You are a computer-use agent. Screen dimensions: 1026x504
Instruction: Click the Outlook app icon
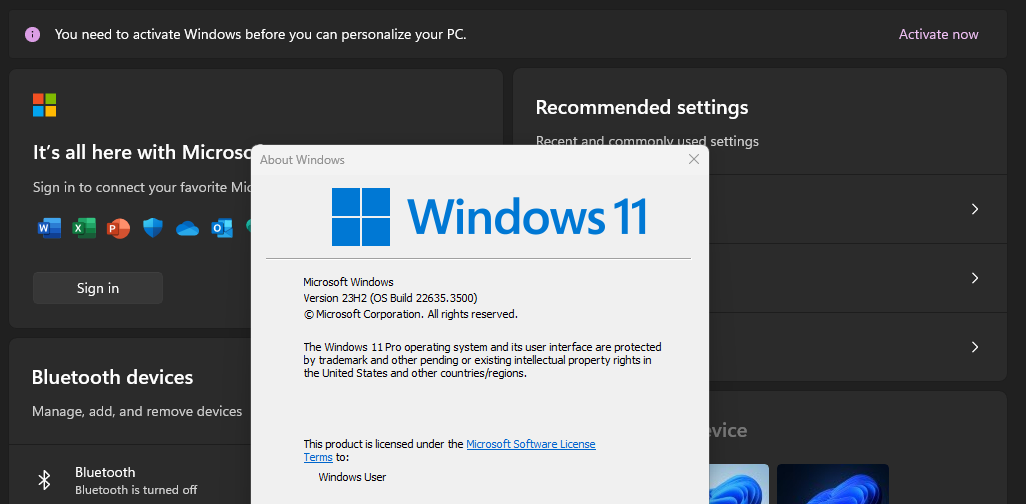click(222, 228)
